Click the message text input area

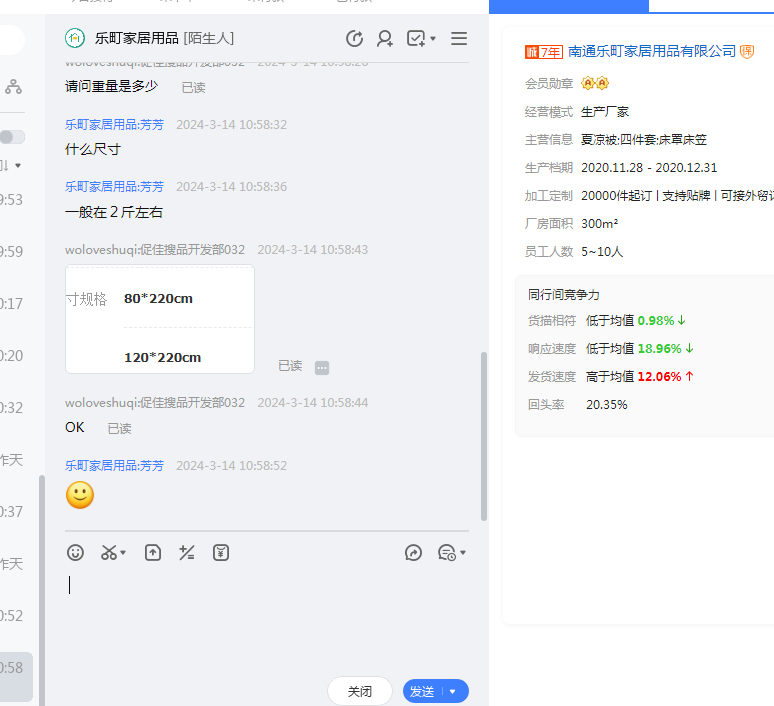point(265,610)
